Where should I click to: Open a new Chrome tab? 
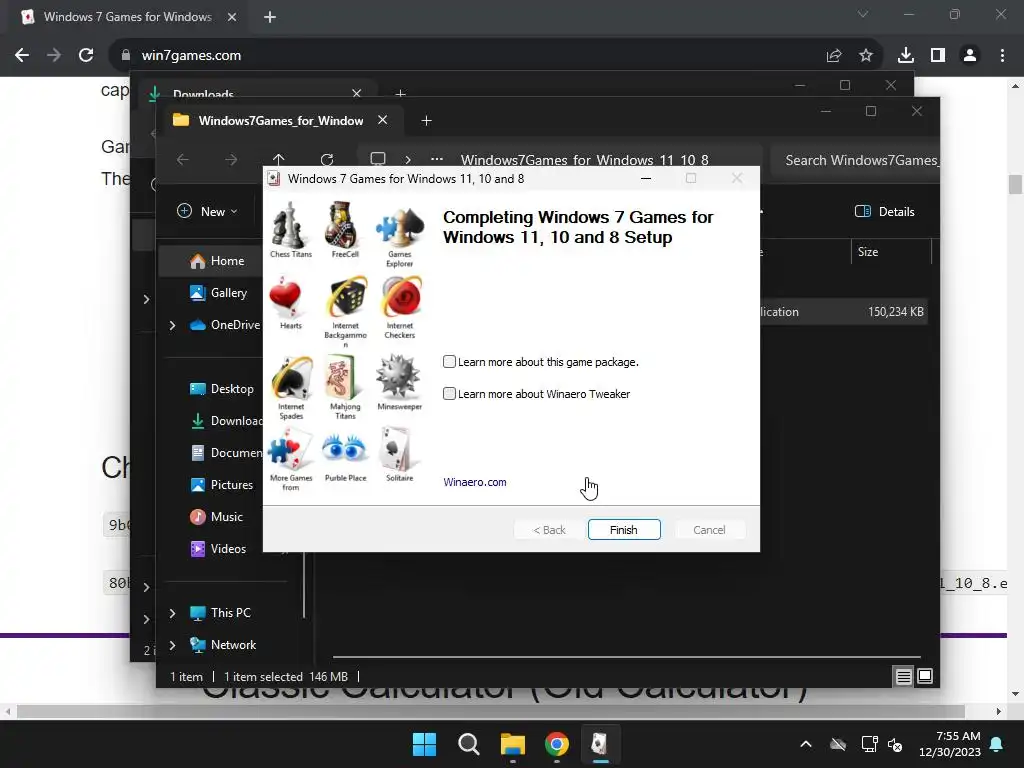[x=270, y=17]
